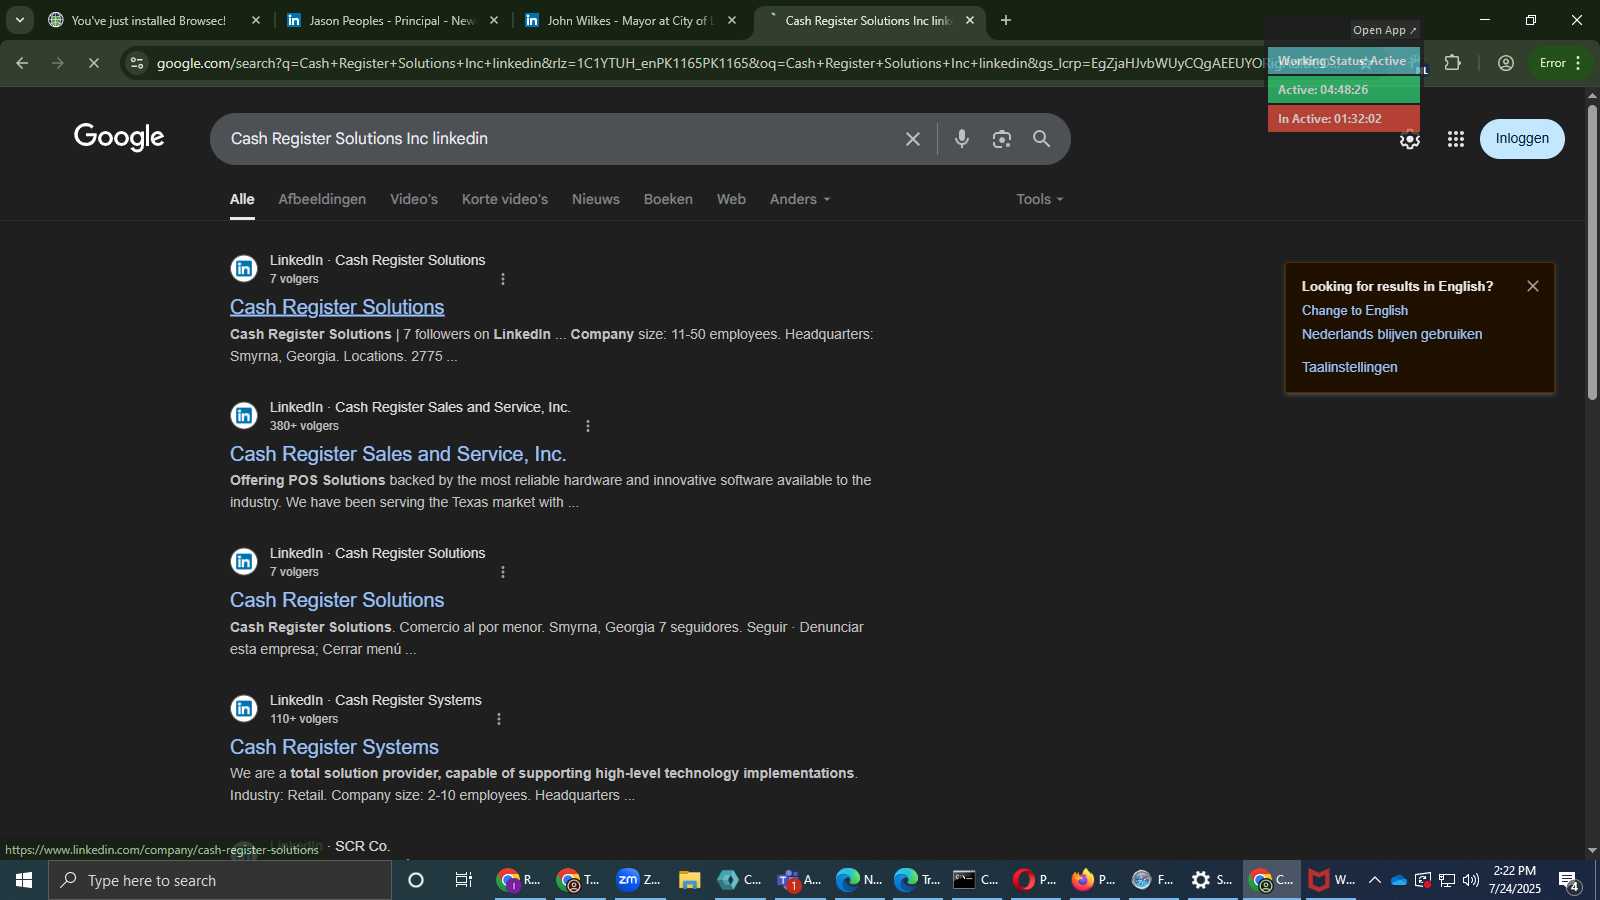Viewport: 1600px width, 900px height.
Task: Open more options for first Cash Register Solutions result
Action: click(503, 279)
